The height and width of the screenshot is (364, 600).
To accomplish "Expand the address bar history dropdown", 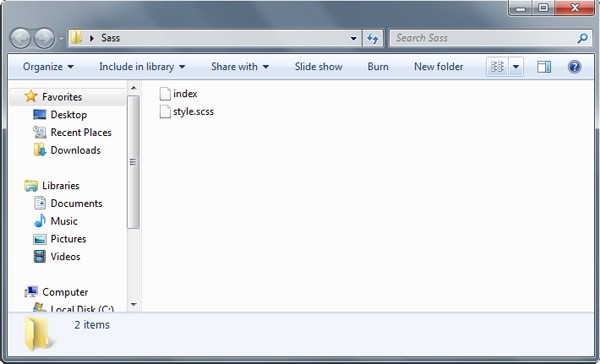I will [x=354, y=38].
